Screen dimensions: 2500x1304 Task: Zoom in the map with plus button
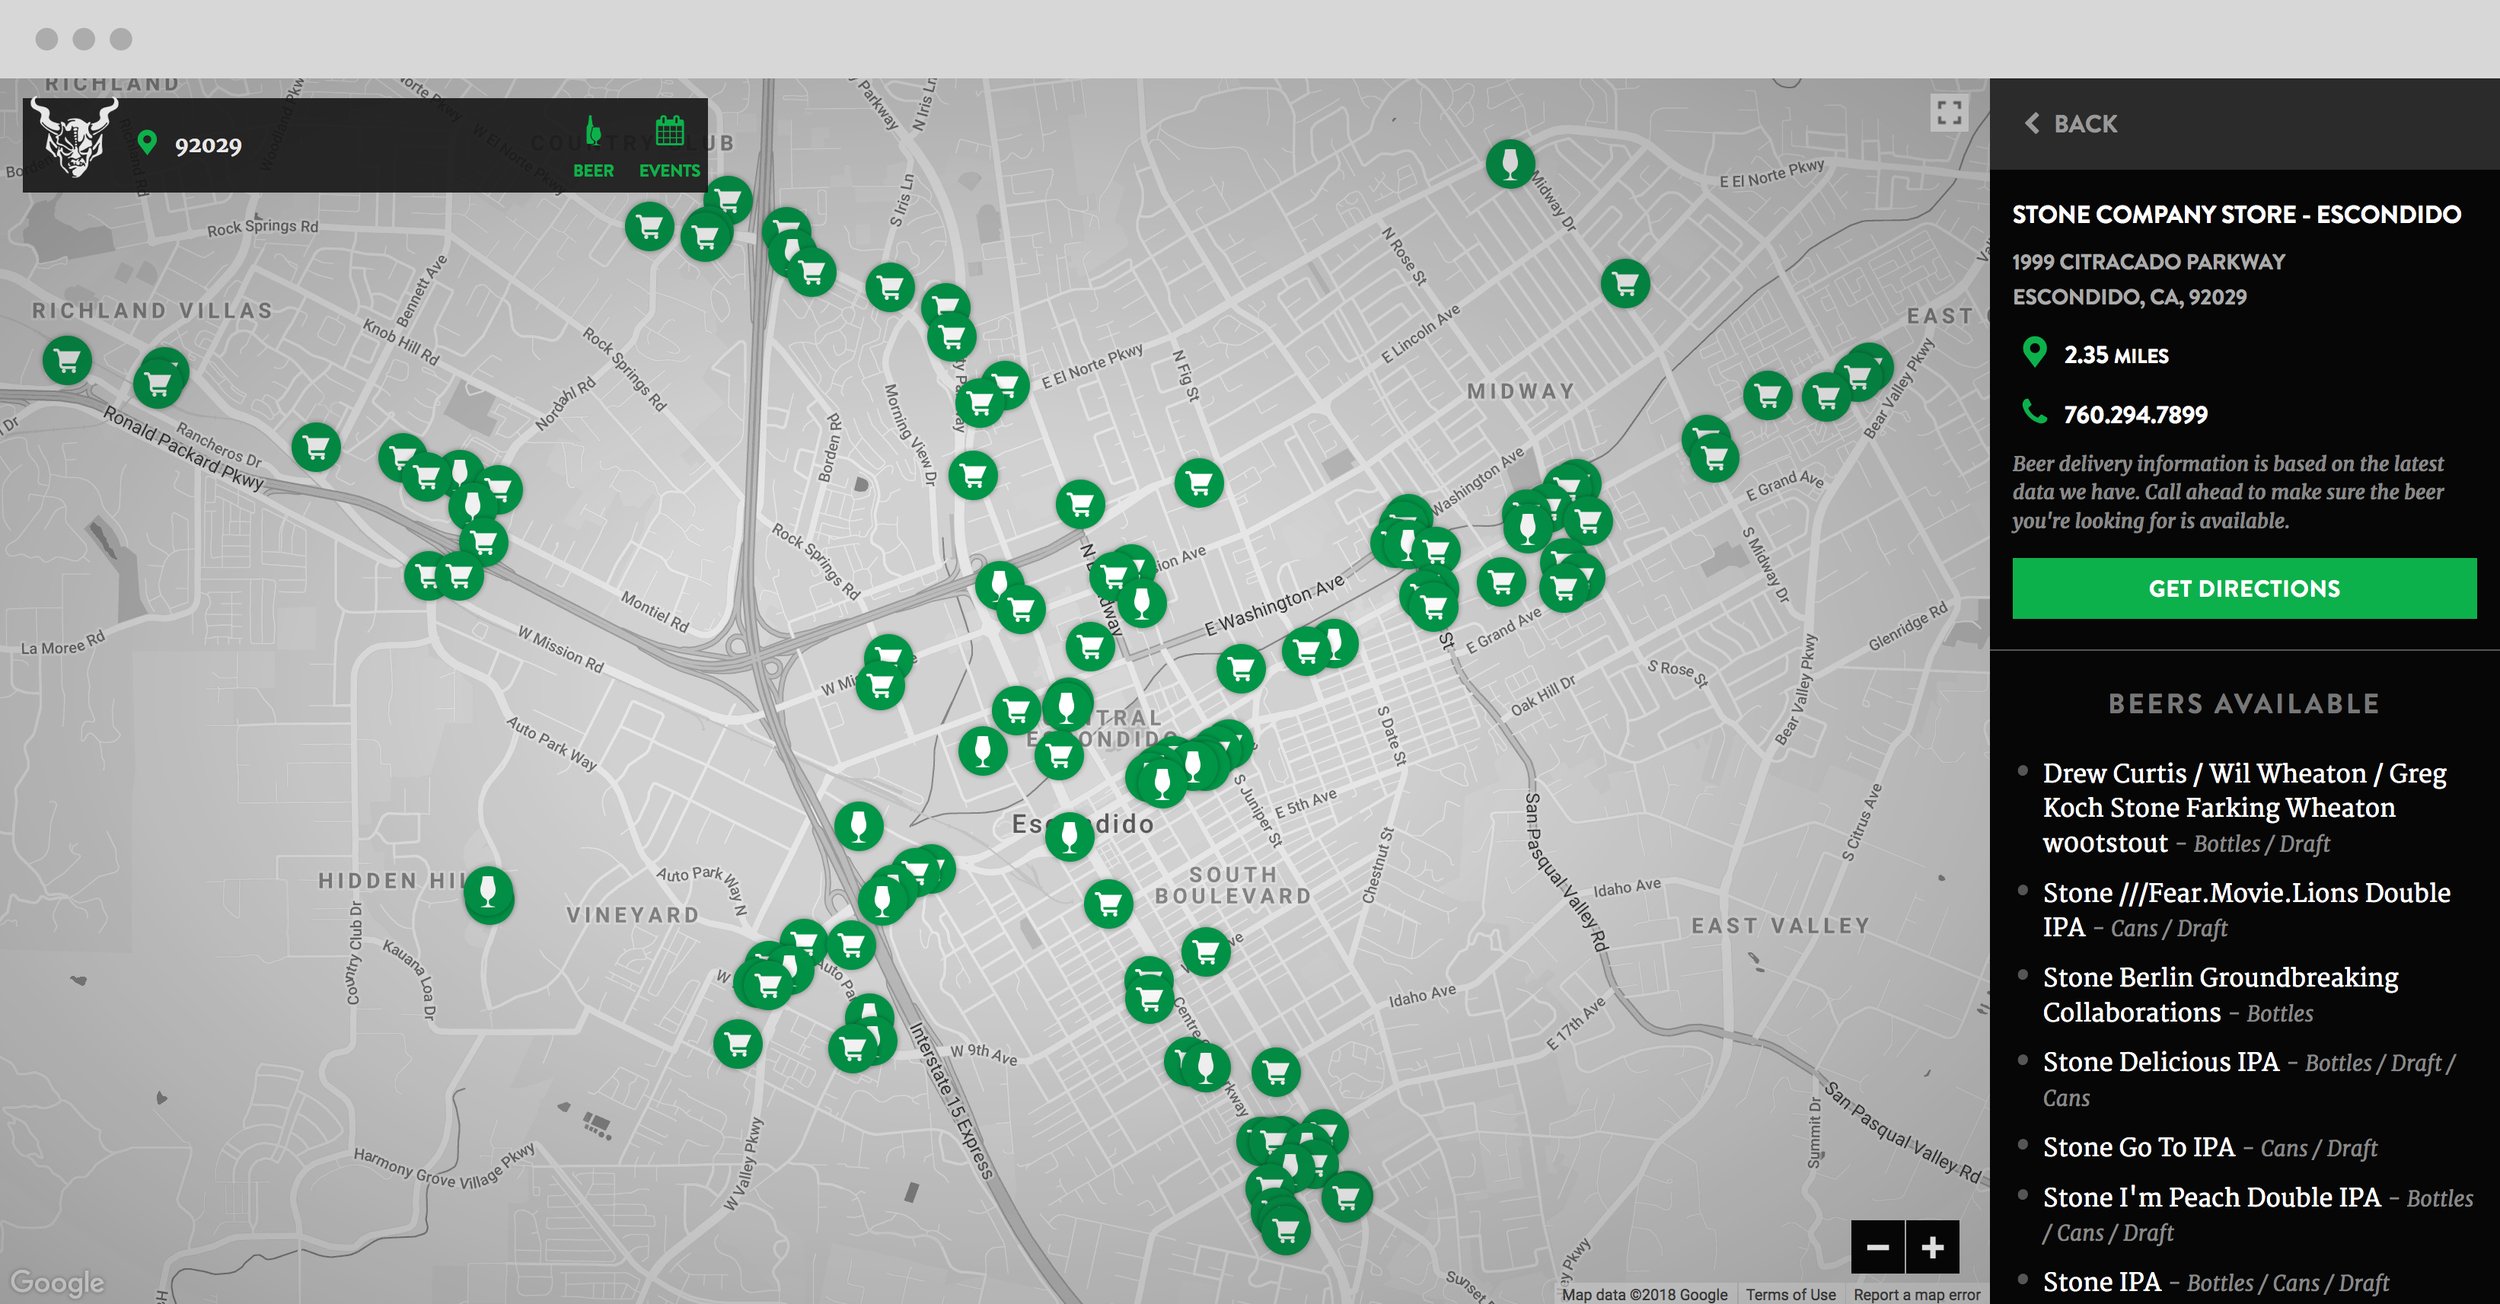(x=1932, y=1247)
